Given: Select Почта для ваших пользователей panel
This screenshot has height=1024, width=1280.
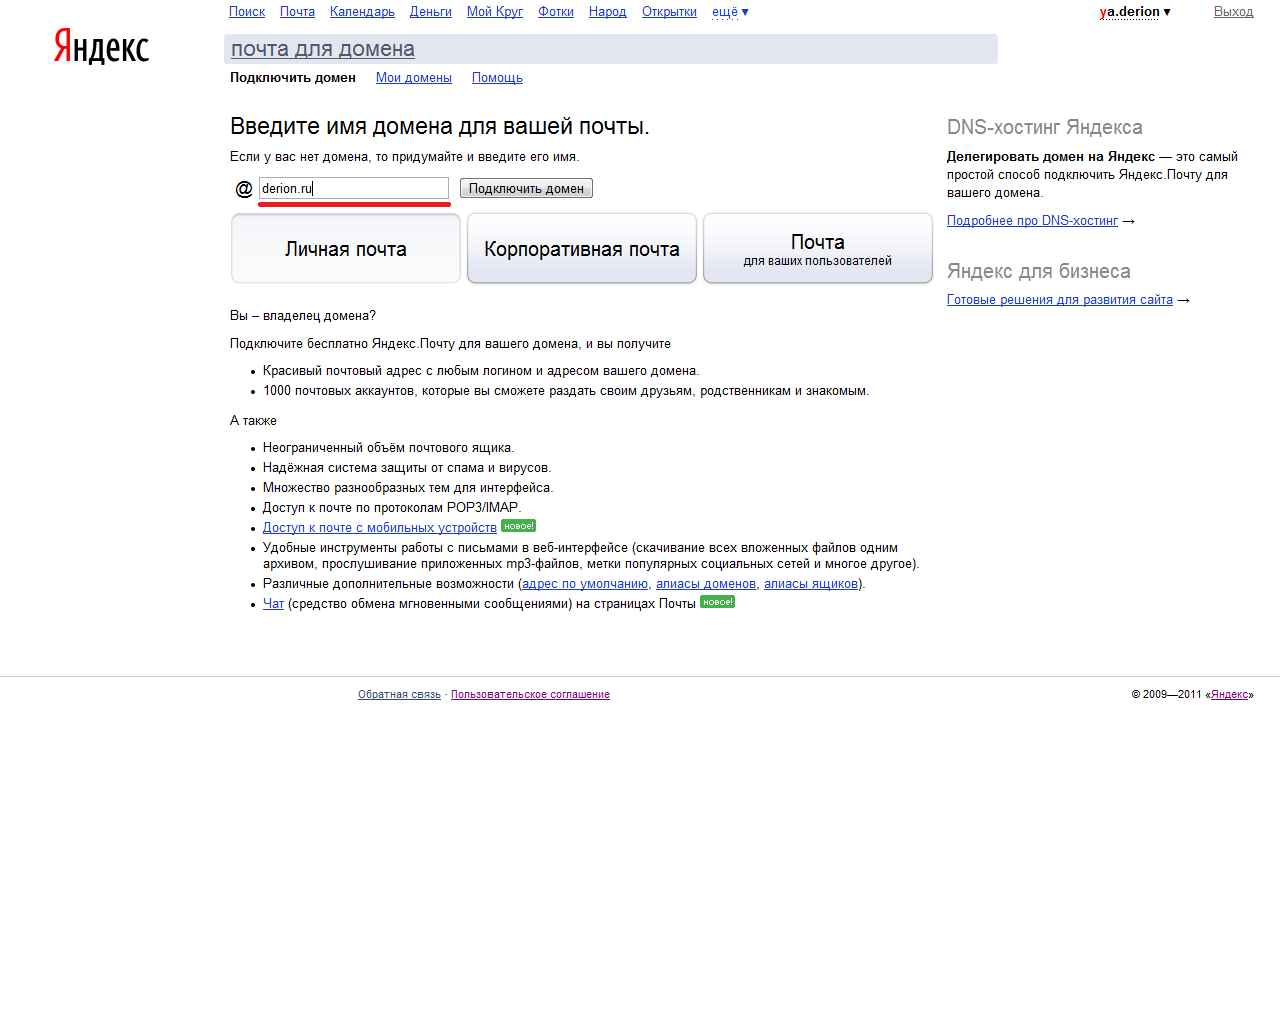Looking at the screenshot, I should pos(817,249).
